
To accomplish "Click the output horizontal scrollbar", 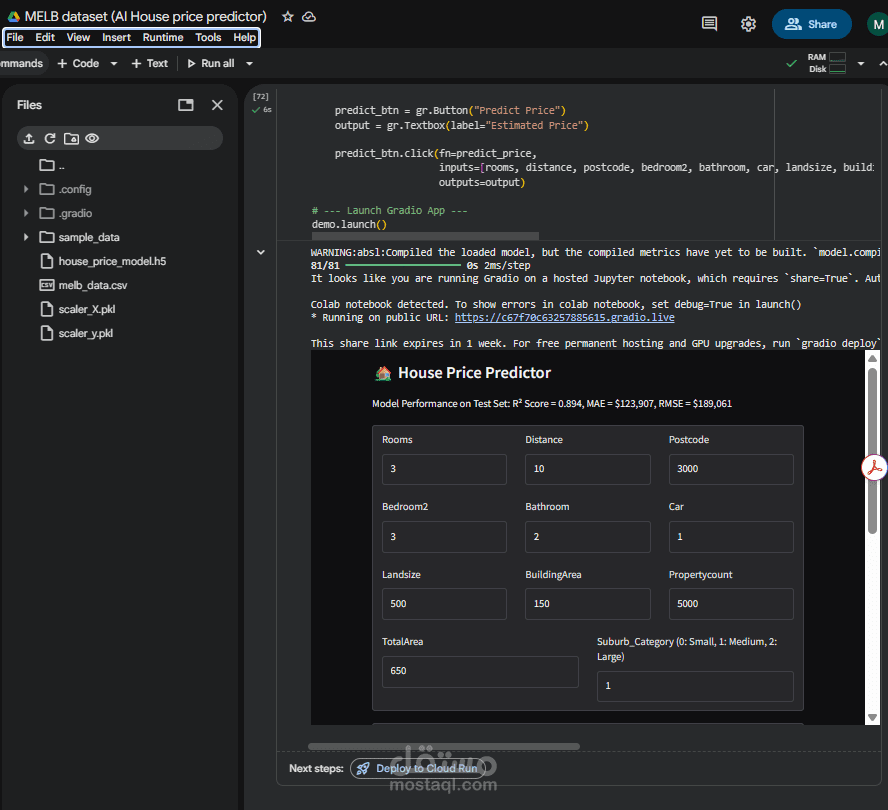I will tap(444, 747).
